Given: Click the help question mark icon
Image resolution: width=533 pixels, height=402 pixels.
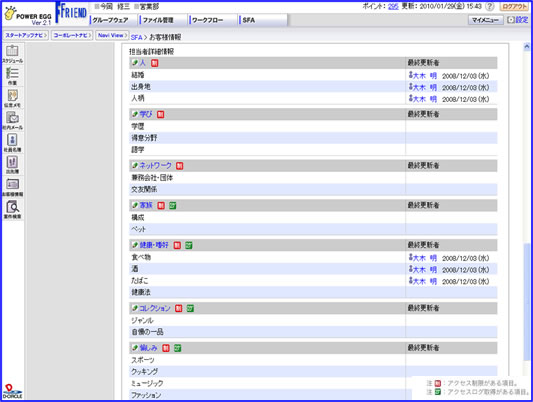Looking at the screenshot, I should pyautogui.click(x=489, y=6).
